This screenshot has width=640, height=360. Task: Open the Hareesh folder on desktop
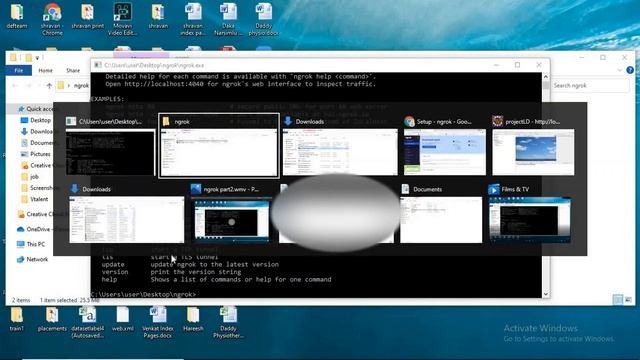click(193, 319)
